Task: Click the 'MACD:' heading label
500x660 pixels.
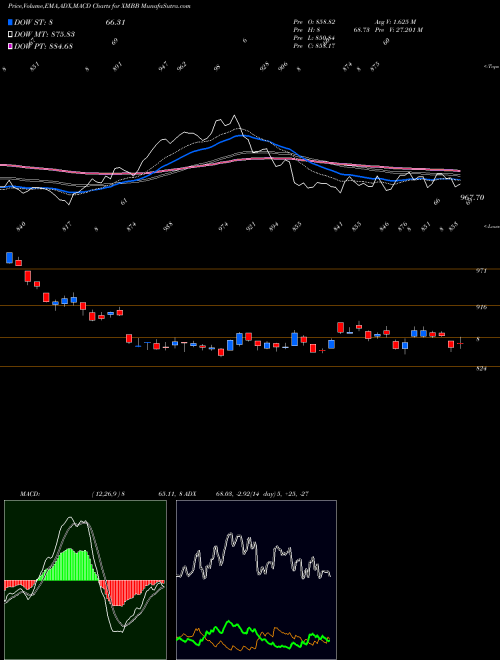Action: [30, 494]
